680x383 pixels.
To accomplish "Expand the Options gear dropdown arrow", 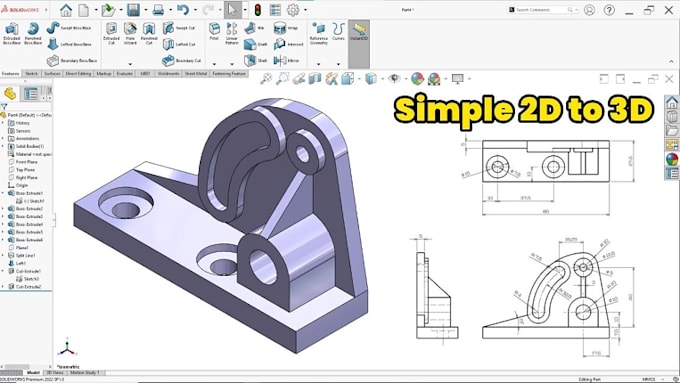I will (305, 10).
